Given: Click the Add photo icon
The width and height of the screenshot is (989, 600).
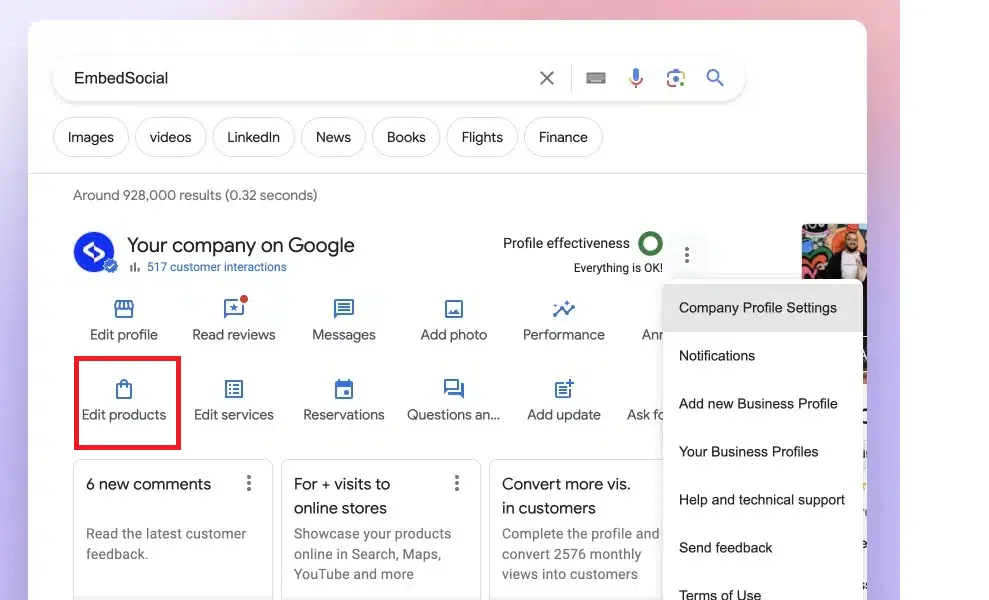Looking at the screenshot, I should [x=454, y=309].
